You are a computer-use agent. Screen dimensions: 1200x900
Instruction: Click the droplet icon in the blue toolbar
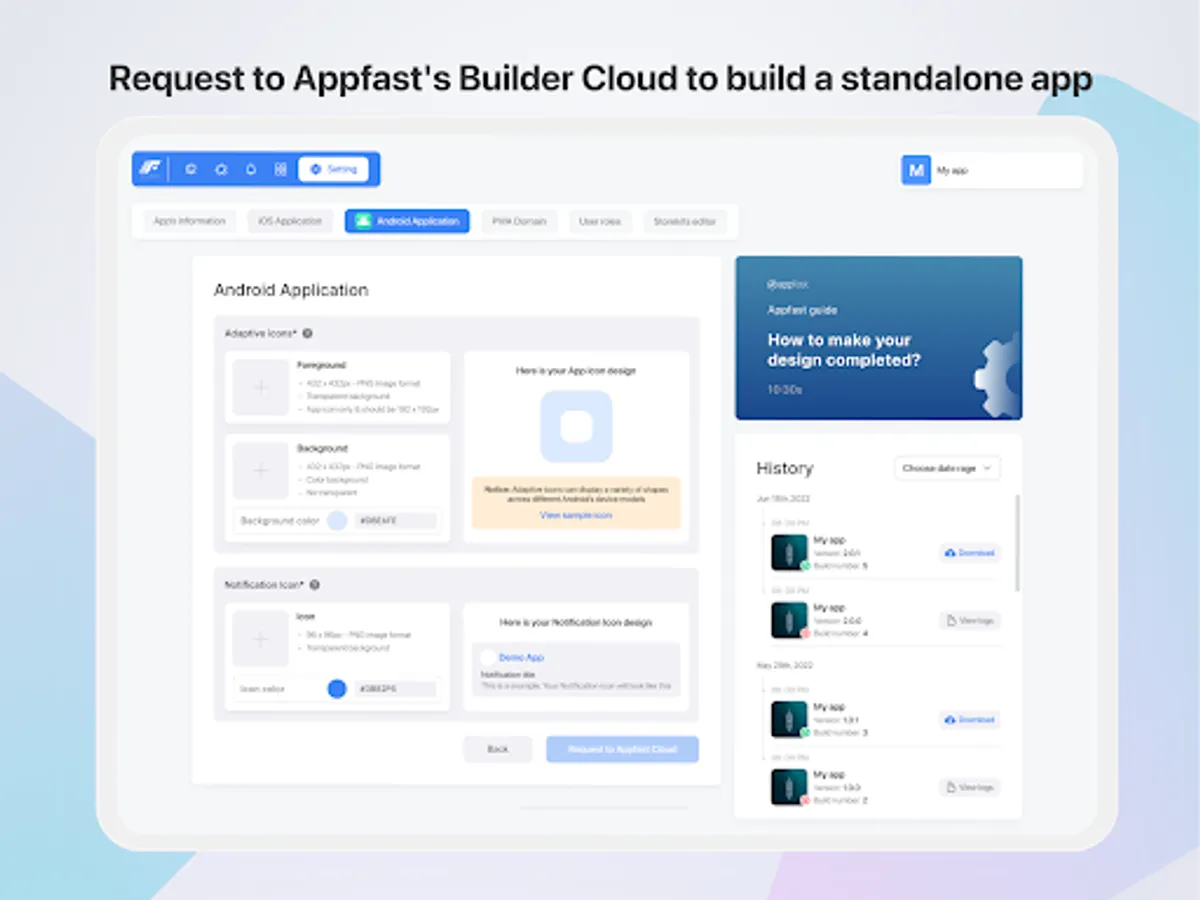pyautogui.click(x=251, y=170)
